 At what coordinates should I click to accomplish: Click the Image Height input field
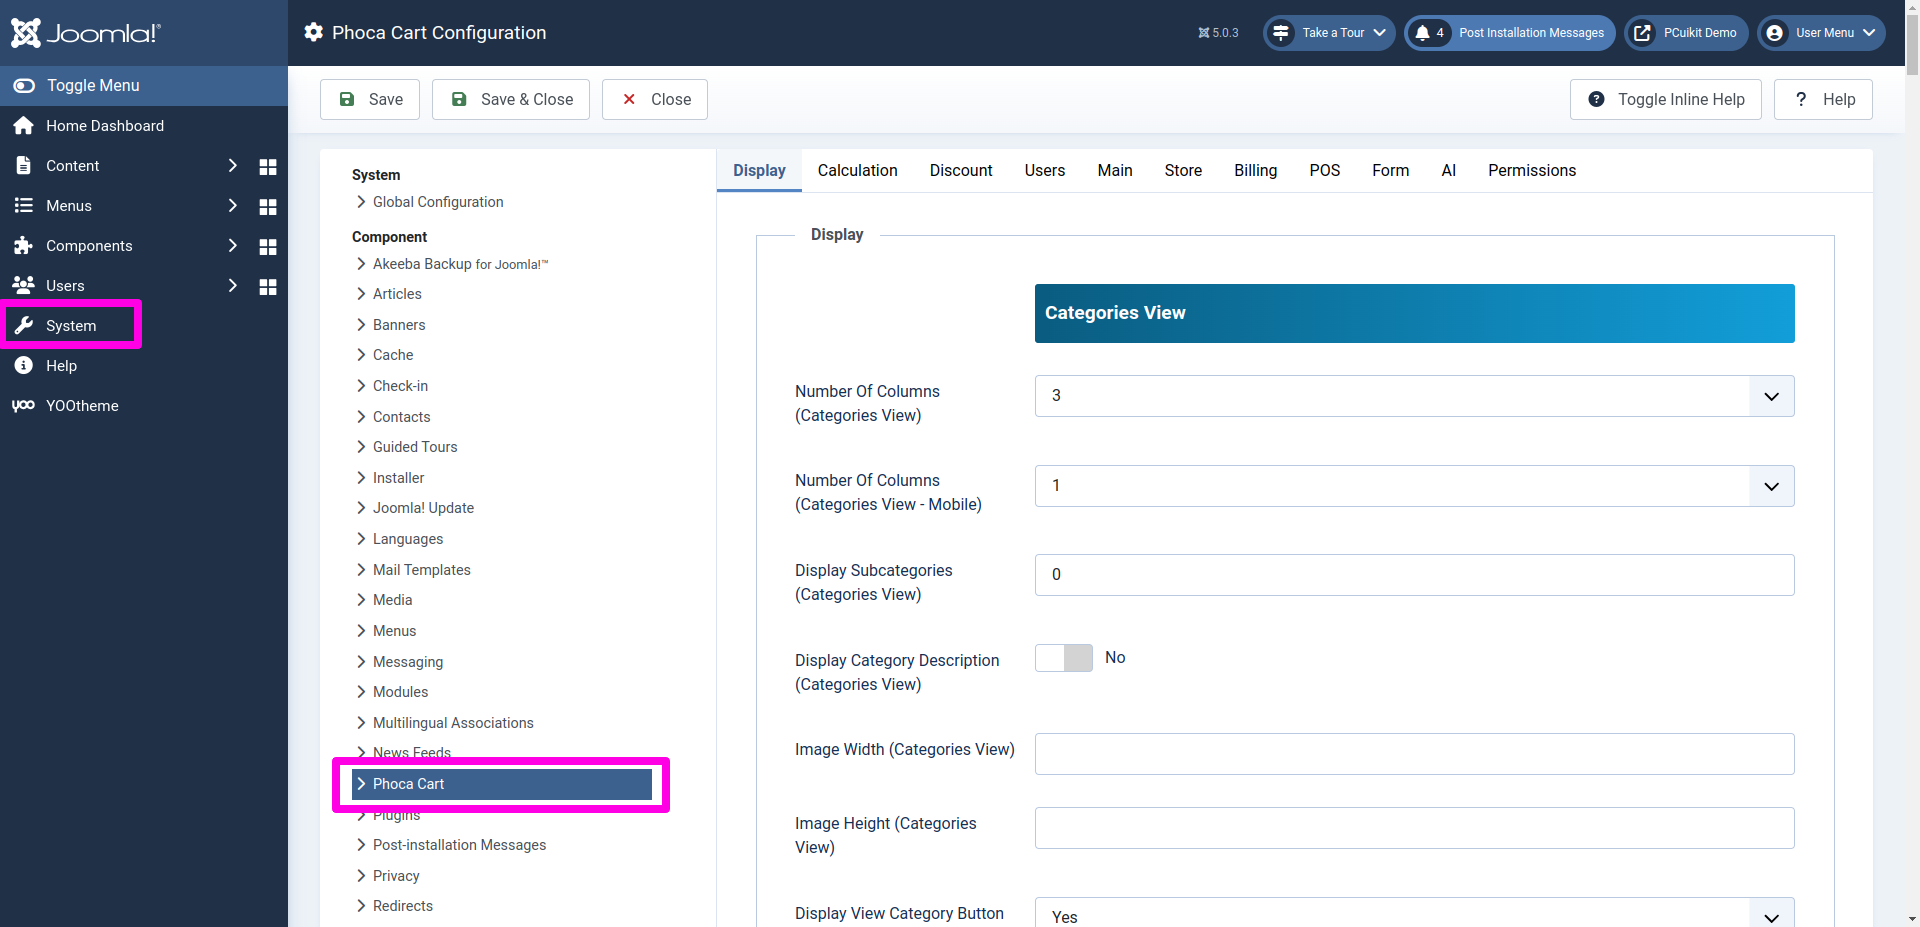1414,828
